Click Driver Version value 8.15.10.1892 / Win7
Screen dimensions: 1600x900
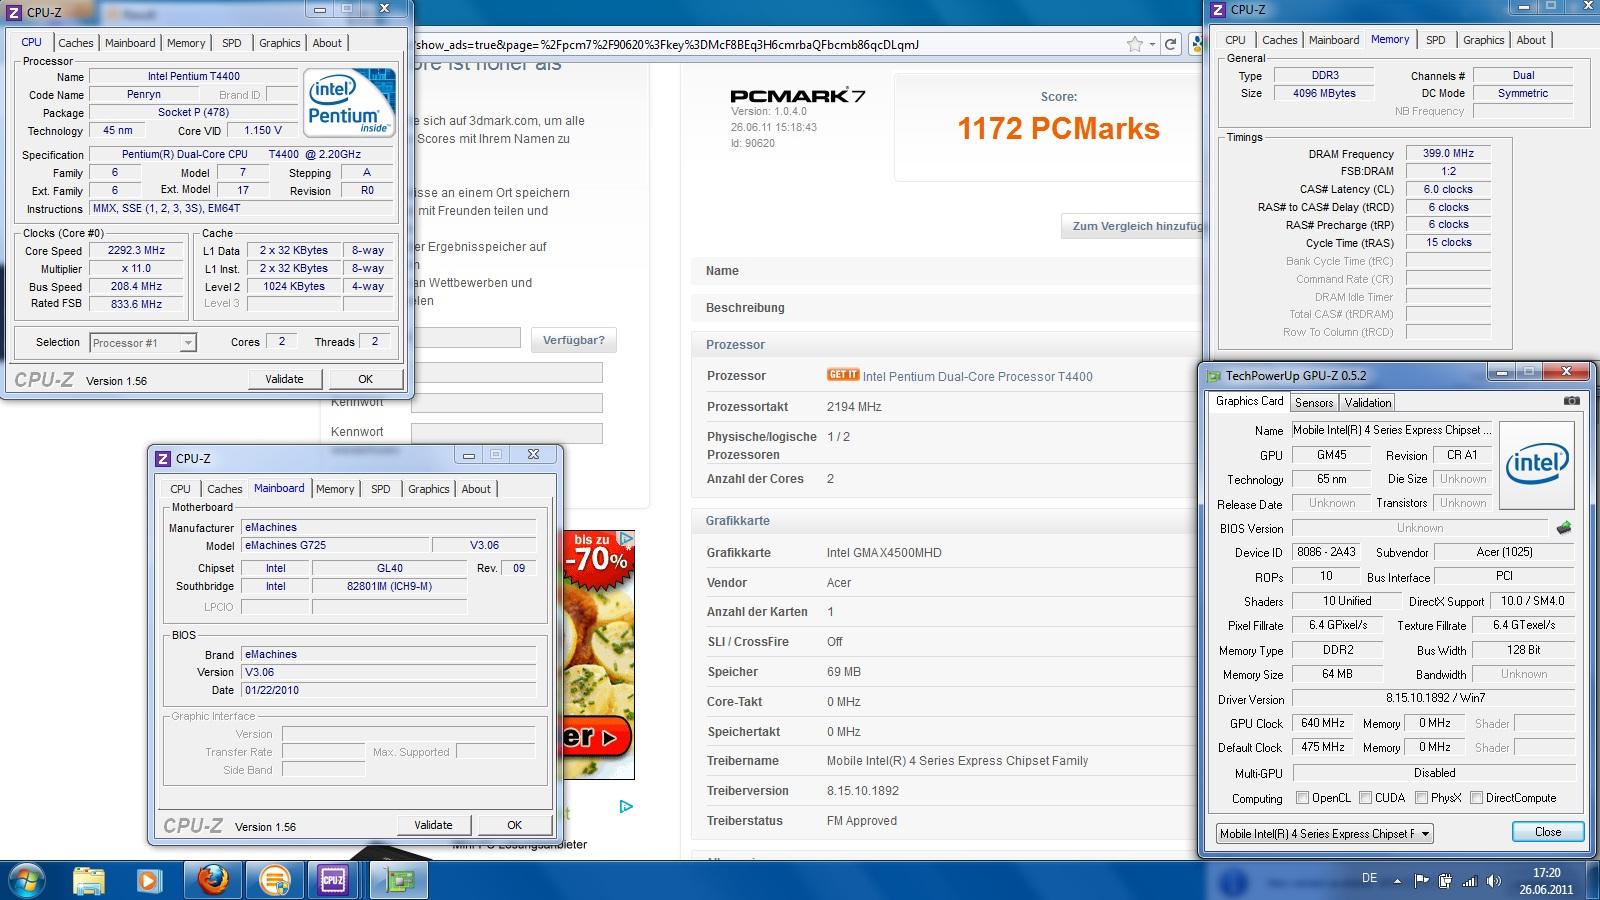(1434, 698)
